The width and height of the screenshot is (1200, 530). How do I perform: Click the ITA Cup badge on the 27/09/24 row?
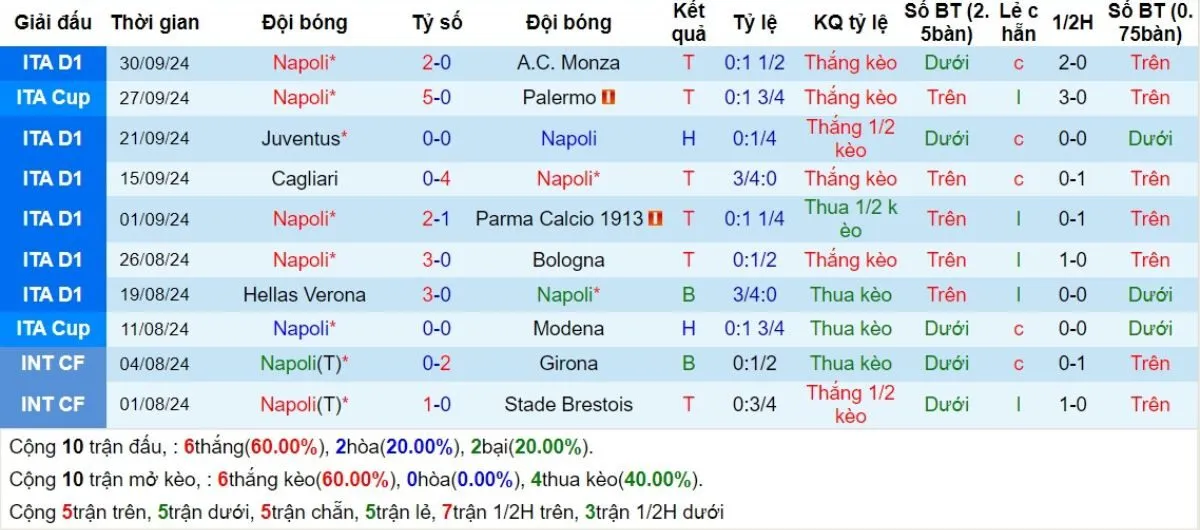point(53,98)
